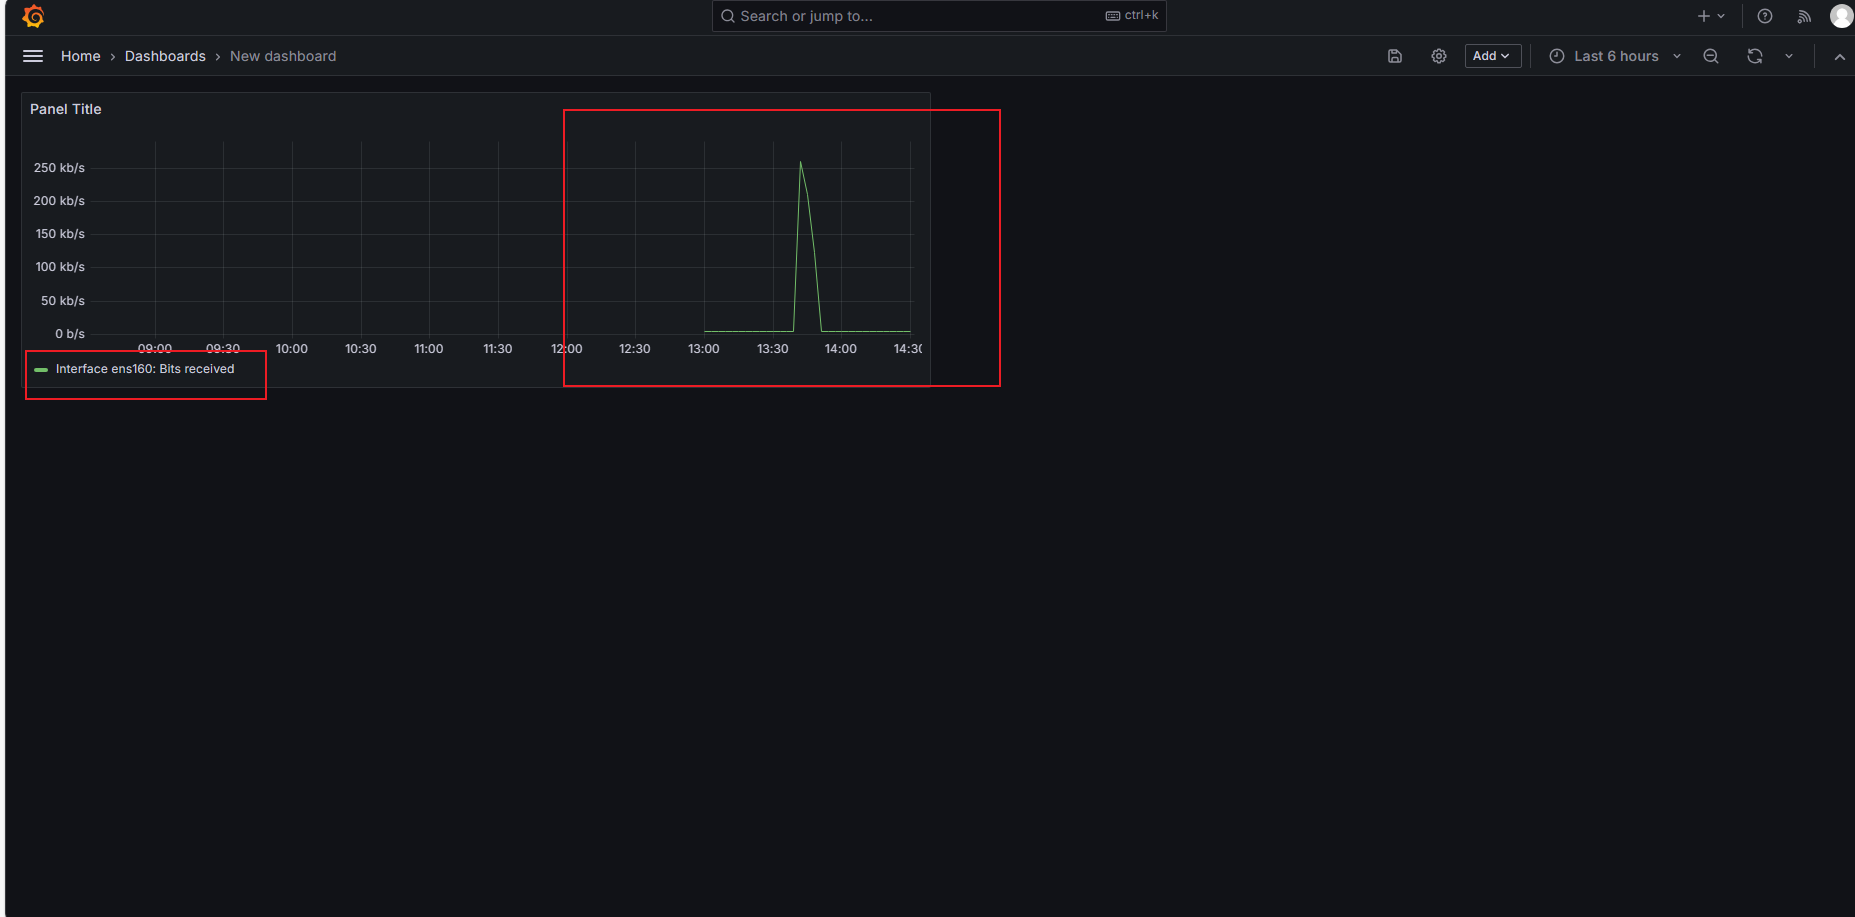Focus the Search or jump to field

[x=939, y=16]
